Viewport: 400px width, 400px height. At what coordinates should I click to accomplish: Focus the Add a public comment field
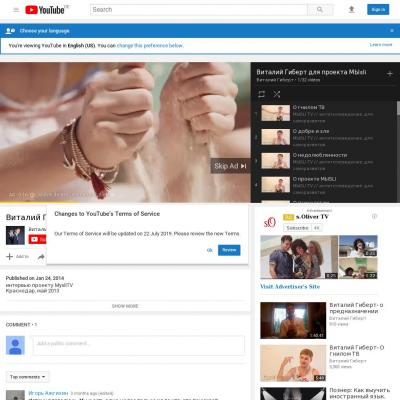(138, 345)
